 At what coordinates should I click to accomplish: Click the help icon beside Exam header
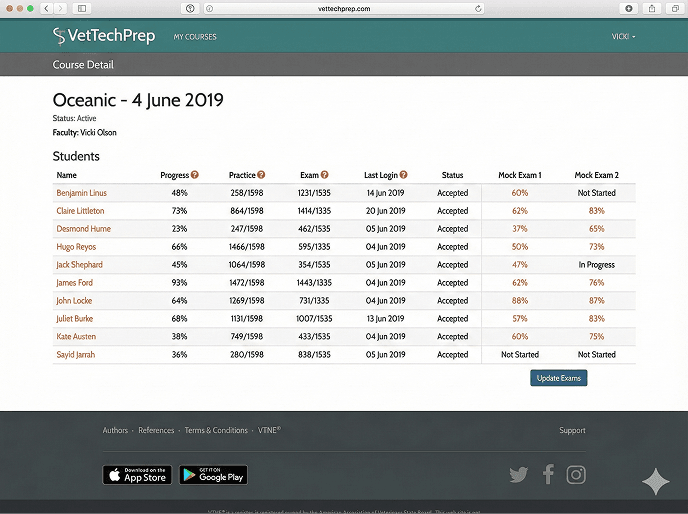coord(325,175)
